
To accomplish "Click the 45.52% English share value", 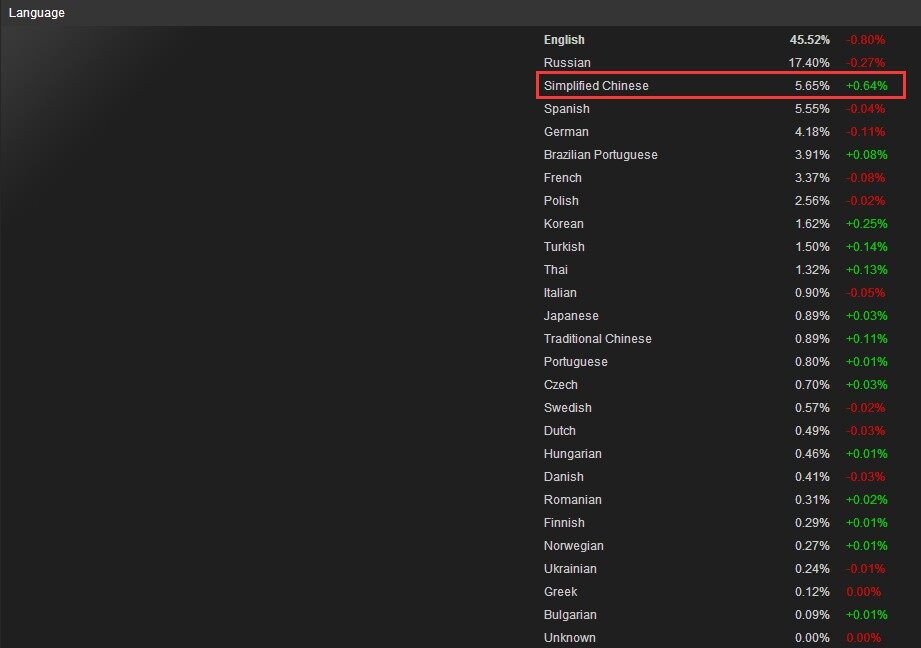I will click(x=809, y=40).
